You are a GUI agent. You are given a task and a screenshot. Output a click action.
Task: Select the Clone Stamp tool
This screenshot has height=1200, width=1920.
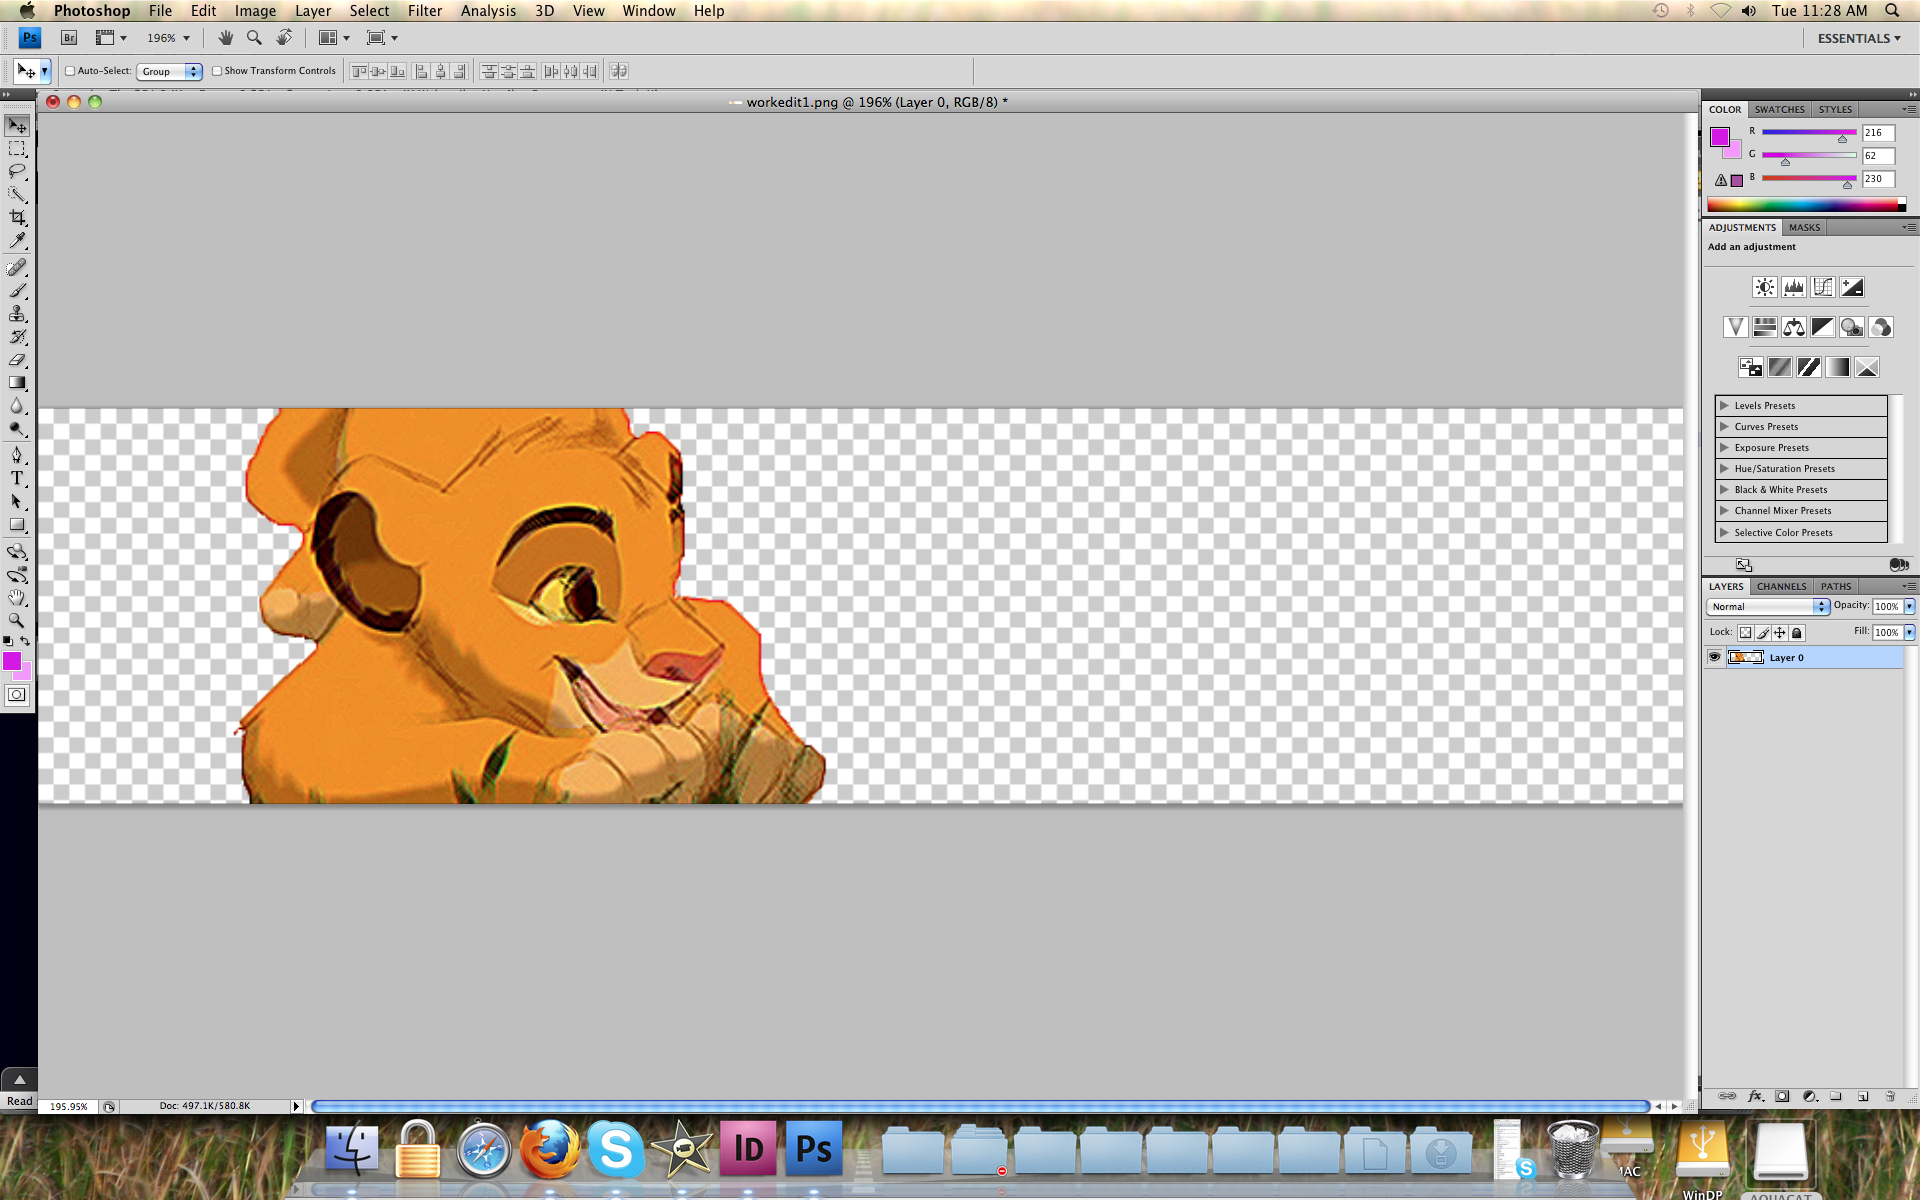[x=17, y=314]
